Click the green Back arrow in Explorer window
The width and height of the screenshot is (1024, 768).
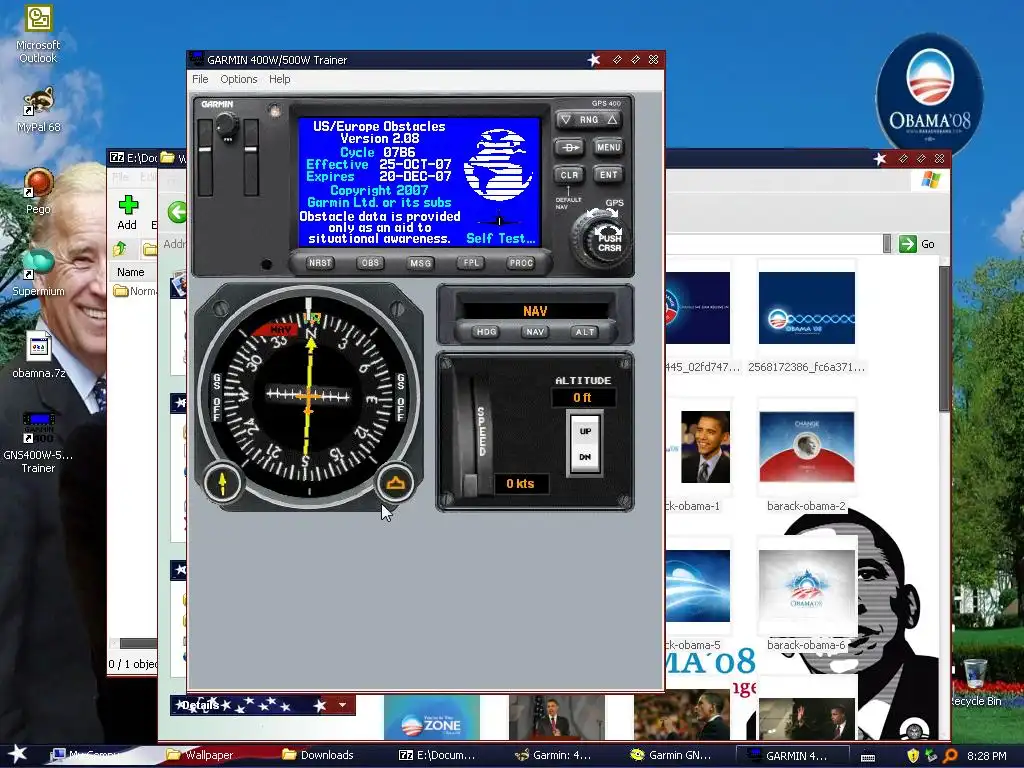[x=178, y=212]
